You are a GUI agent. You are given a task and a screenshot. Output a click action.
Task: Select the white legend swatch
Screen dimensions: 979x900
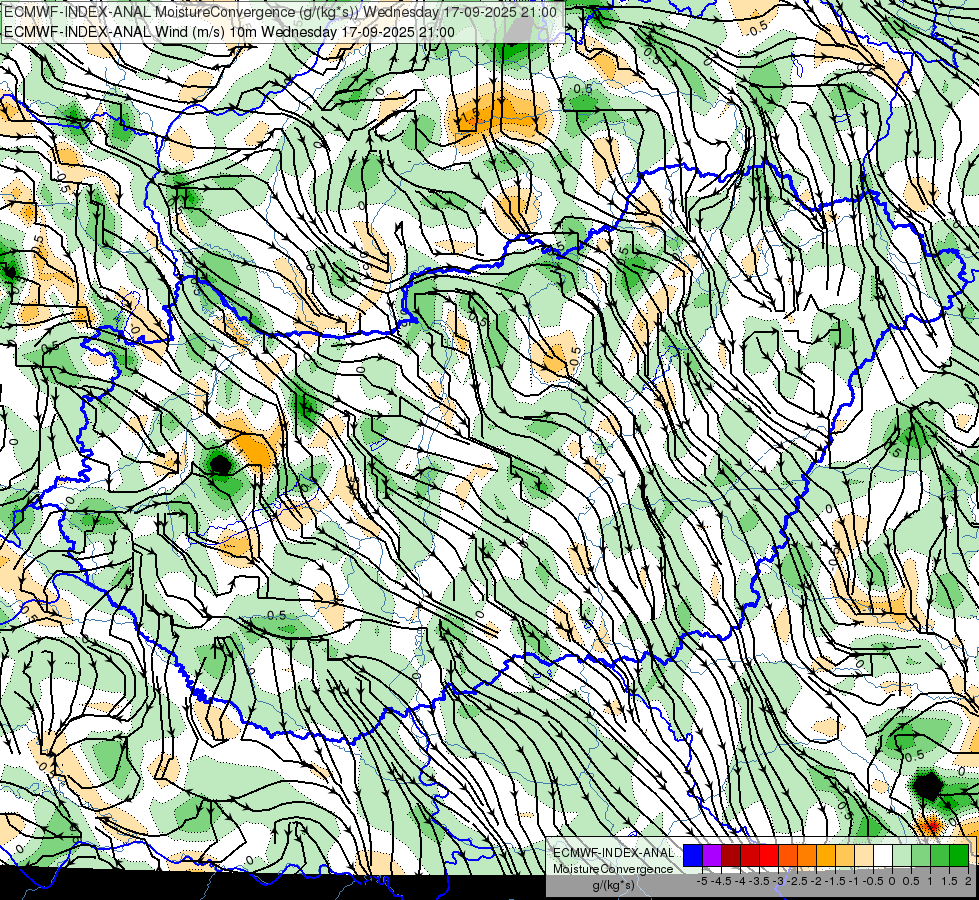click(883, 856)
